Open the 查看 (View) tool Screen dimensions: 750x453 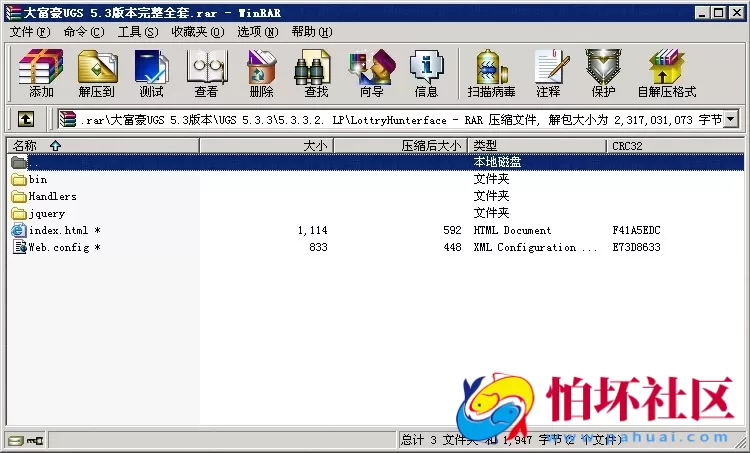(206, 73)
